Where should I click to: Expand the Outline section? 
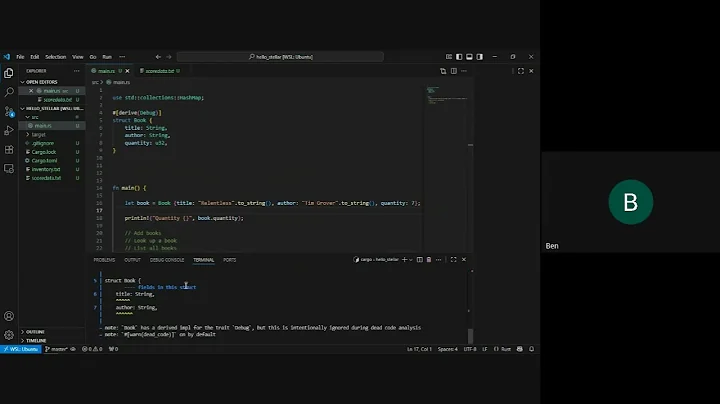click(x=51, y=331)
